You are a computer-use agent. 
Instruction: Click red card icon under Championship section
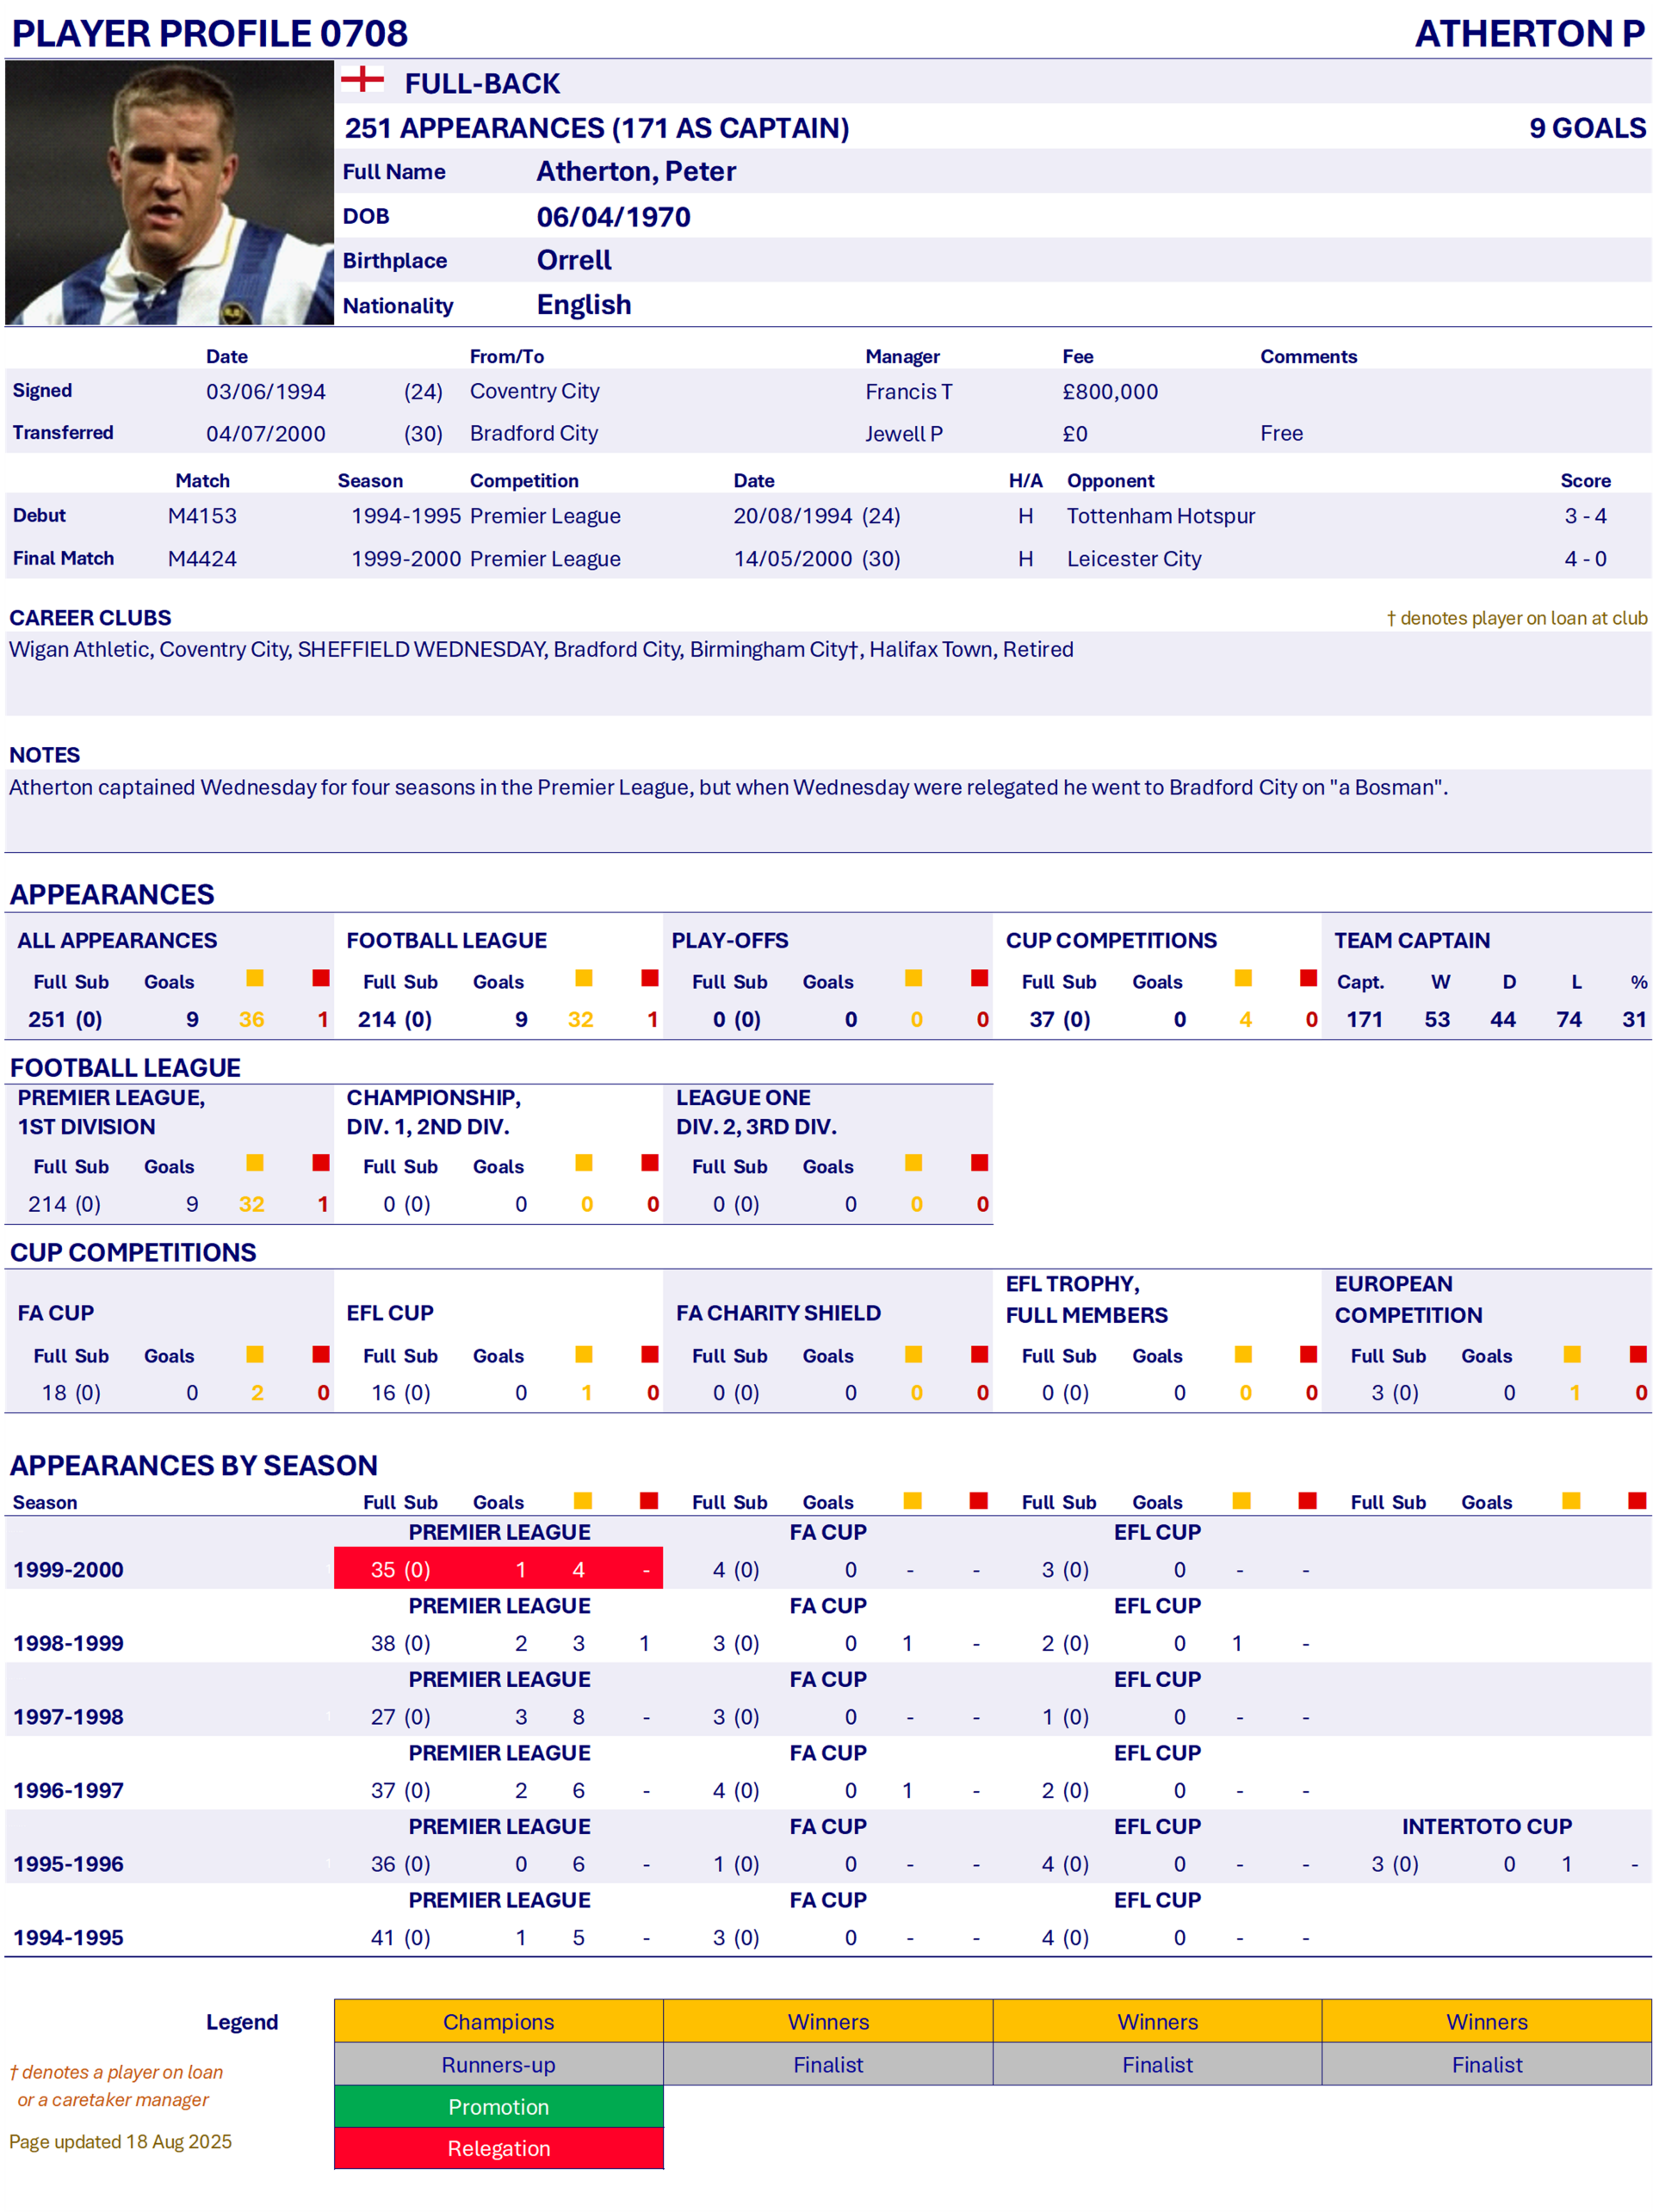click(x=650, y=1162)
